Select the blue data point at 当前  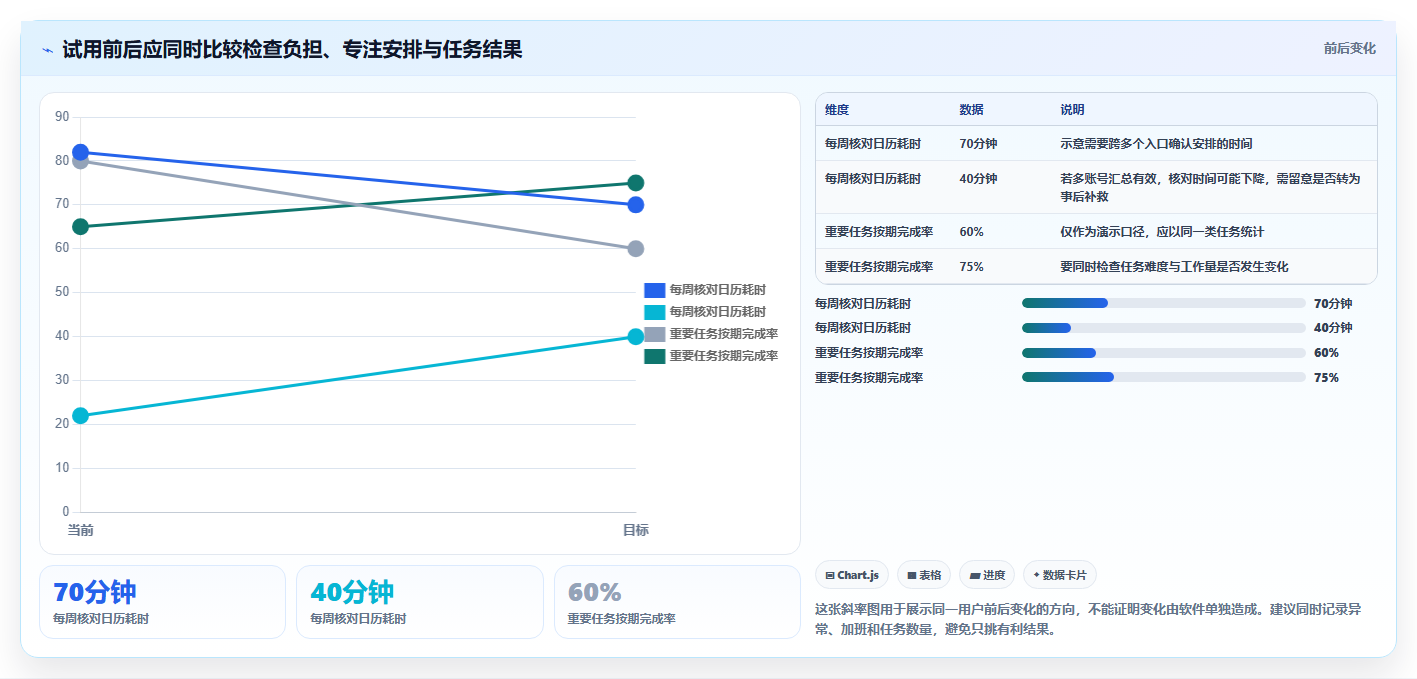tap(80, 153)
